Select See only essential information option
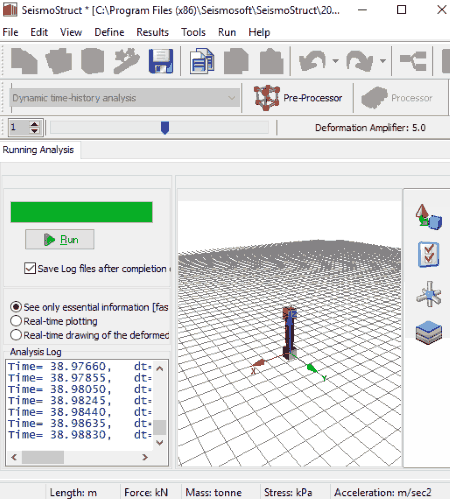Viewport: 450px width, 499px height. tap(16, 307)
